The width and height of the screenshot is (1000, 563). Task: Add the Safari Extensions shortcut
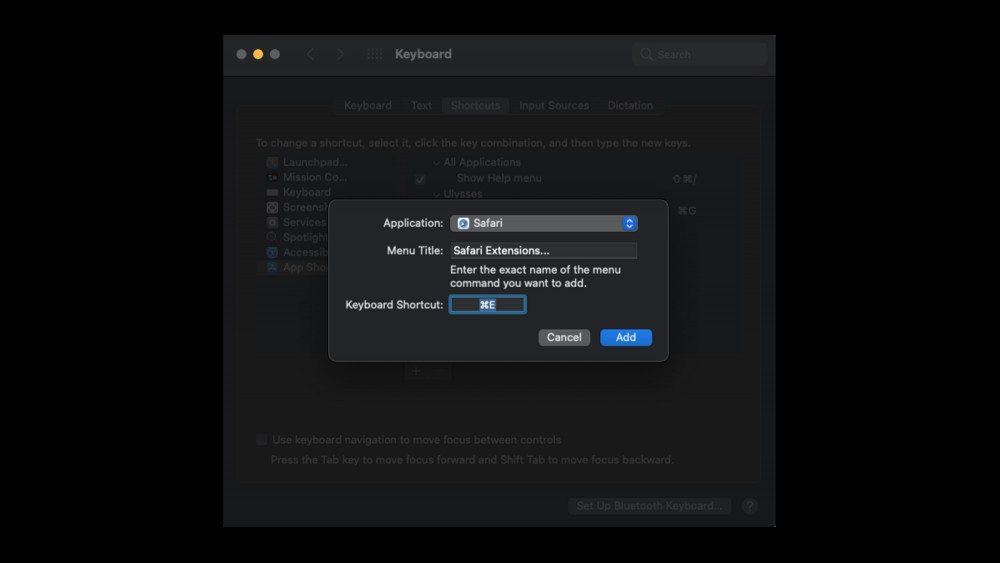click(626, 337)
